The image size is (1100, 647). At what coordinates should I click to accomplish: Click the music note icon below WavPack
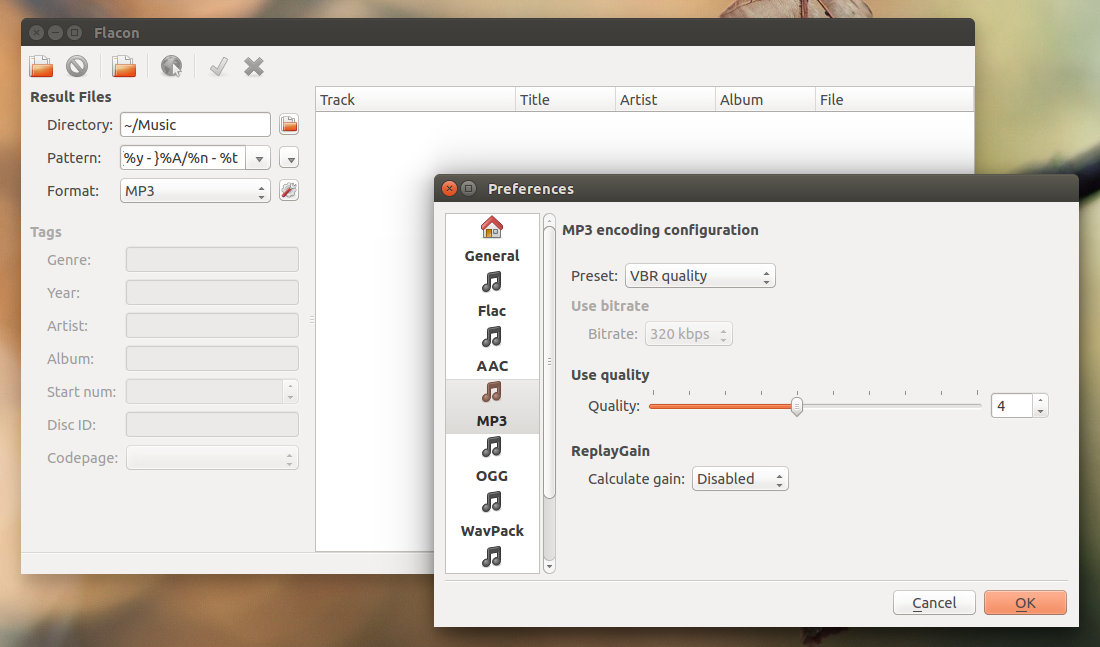point(492,557)
